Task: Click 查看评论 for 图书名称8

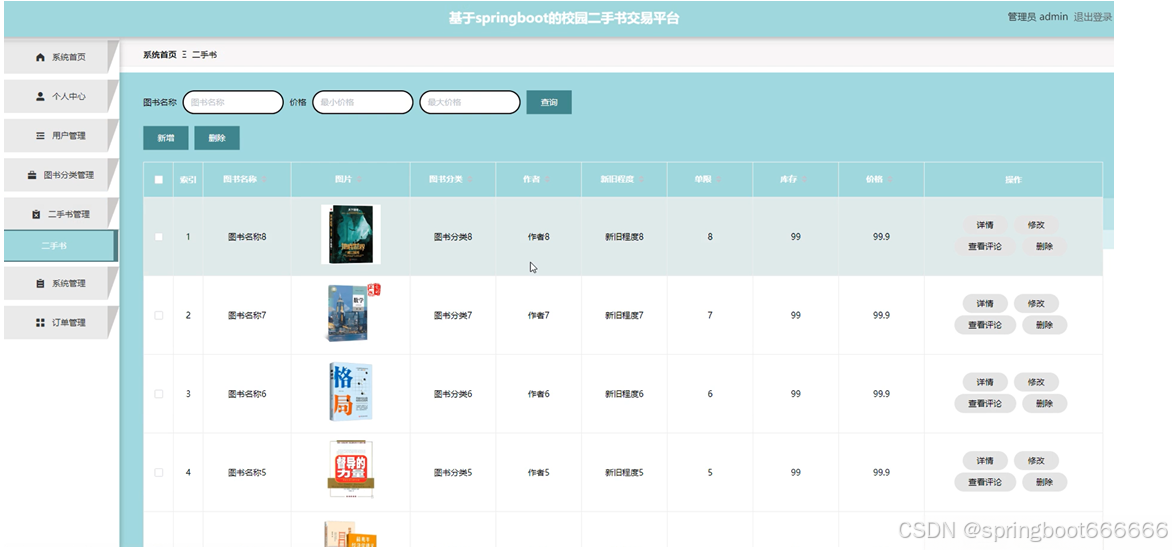Action: pos(985,247)
